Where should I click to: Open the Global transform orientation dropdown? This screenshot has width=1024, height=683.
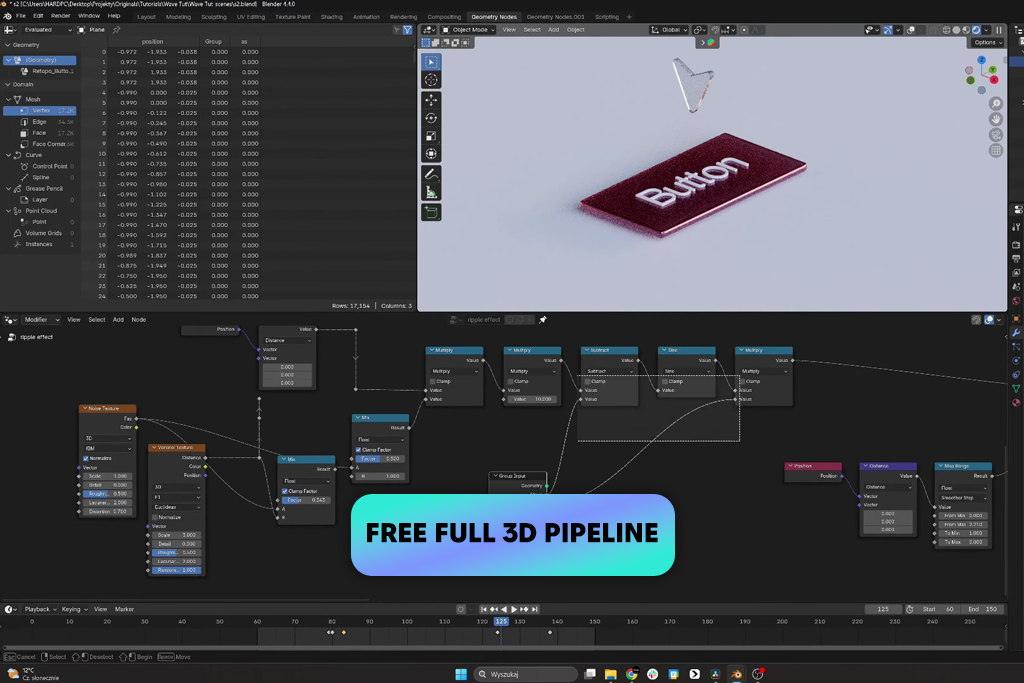pos(669,30)
